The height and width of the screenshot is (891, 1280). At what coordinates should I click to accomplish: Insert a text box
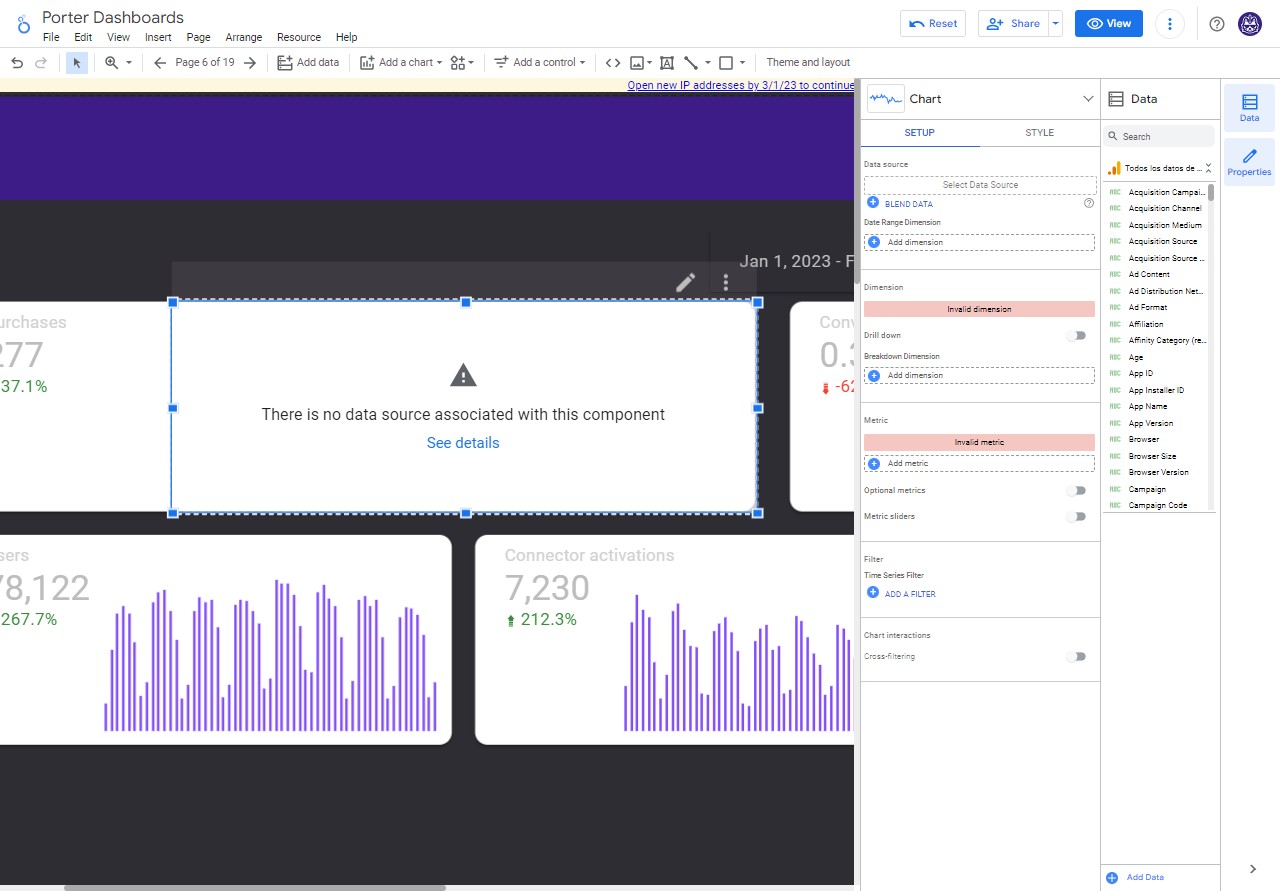[667, 63]
